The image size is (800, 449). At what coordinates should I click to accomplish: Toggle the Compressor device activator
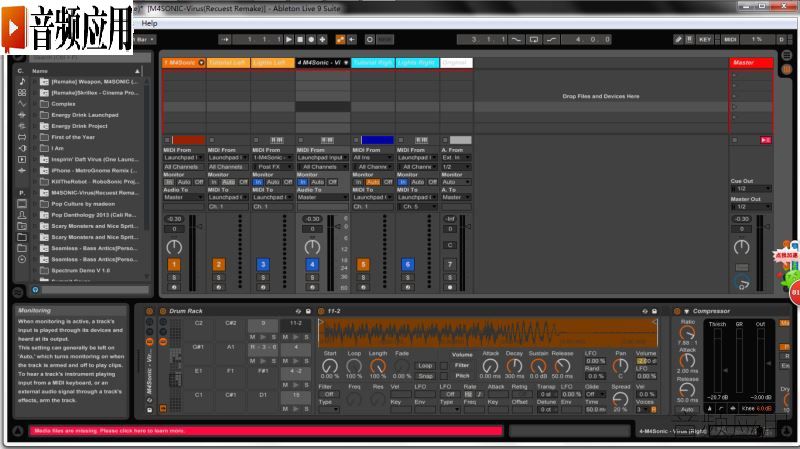point(677,311)
